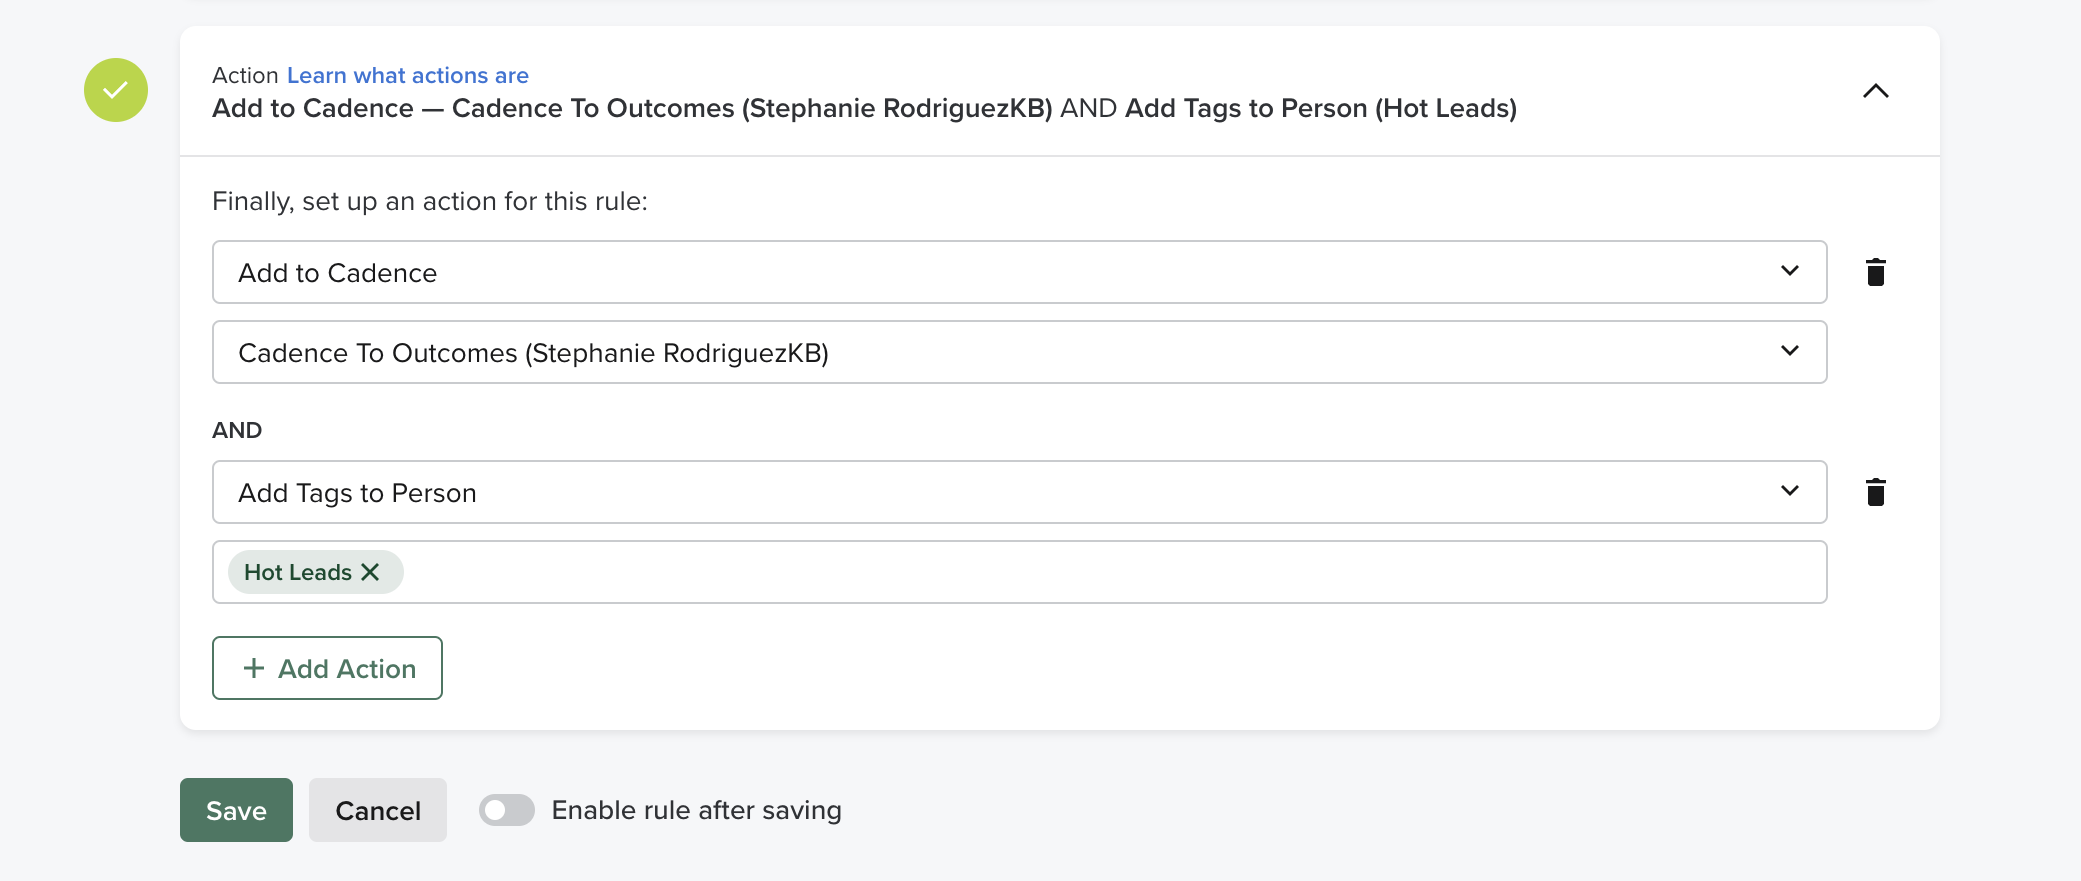Delete the Add to Cadence action via trash icon
Screen dimensions: 2081x881
(x=1876, y=271)
